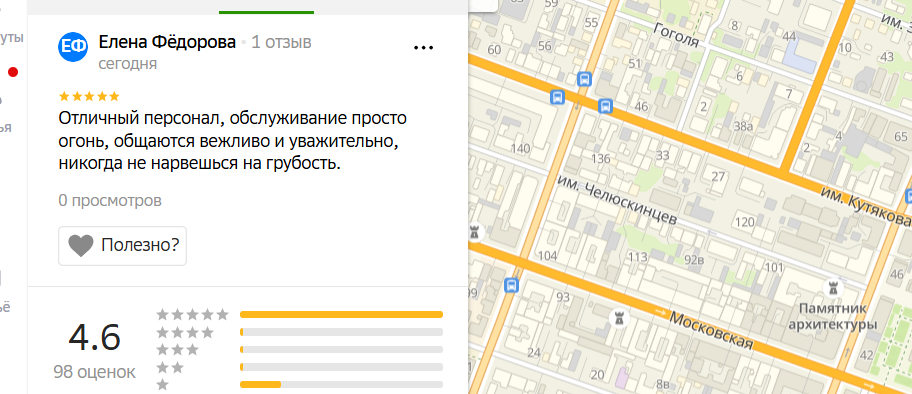Image resolution: width=912 pixels, height=394 pixels.
Task: Click building number 92в on map
Action: (x=694, y=260)
